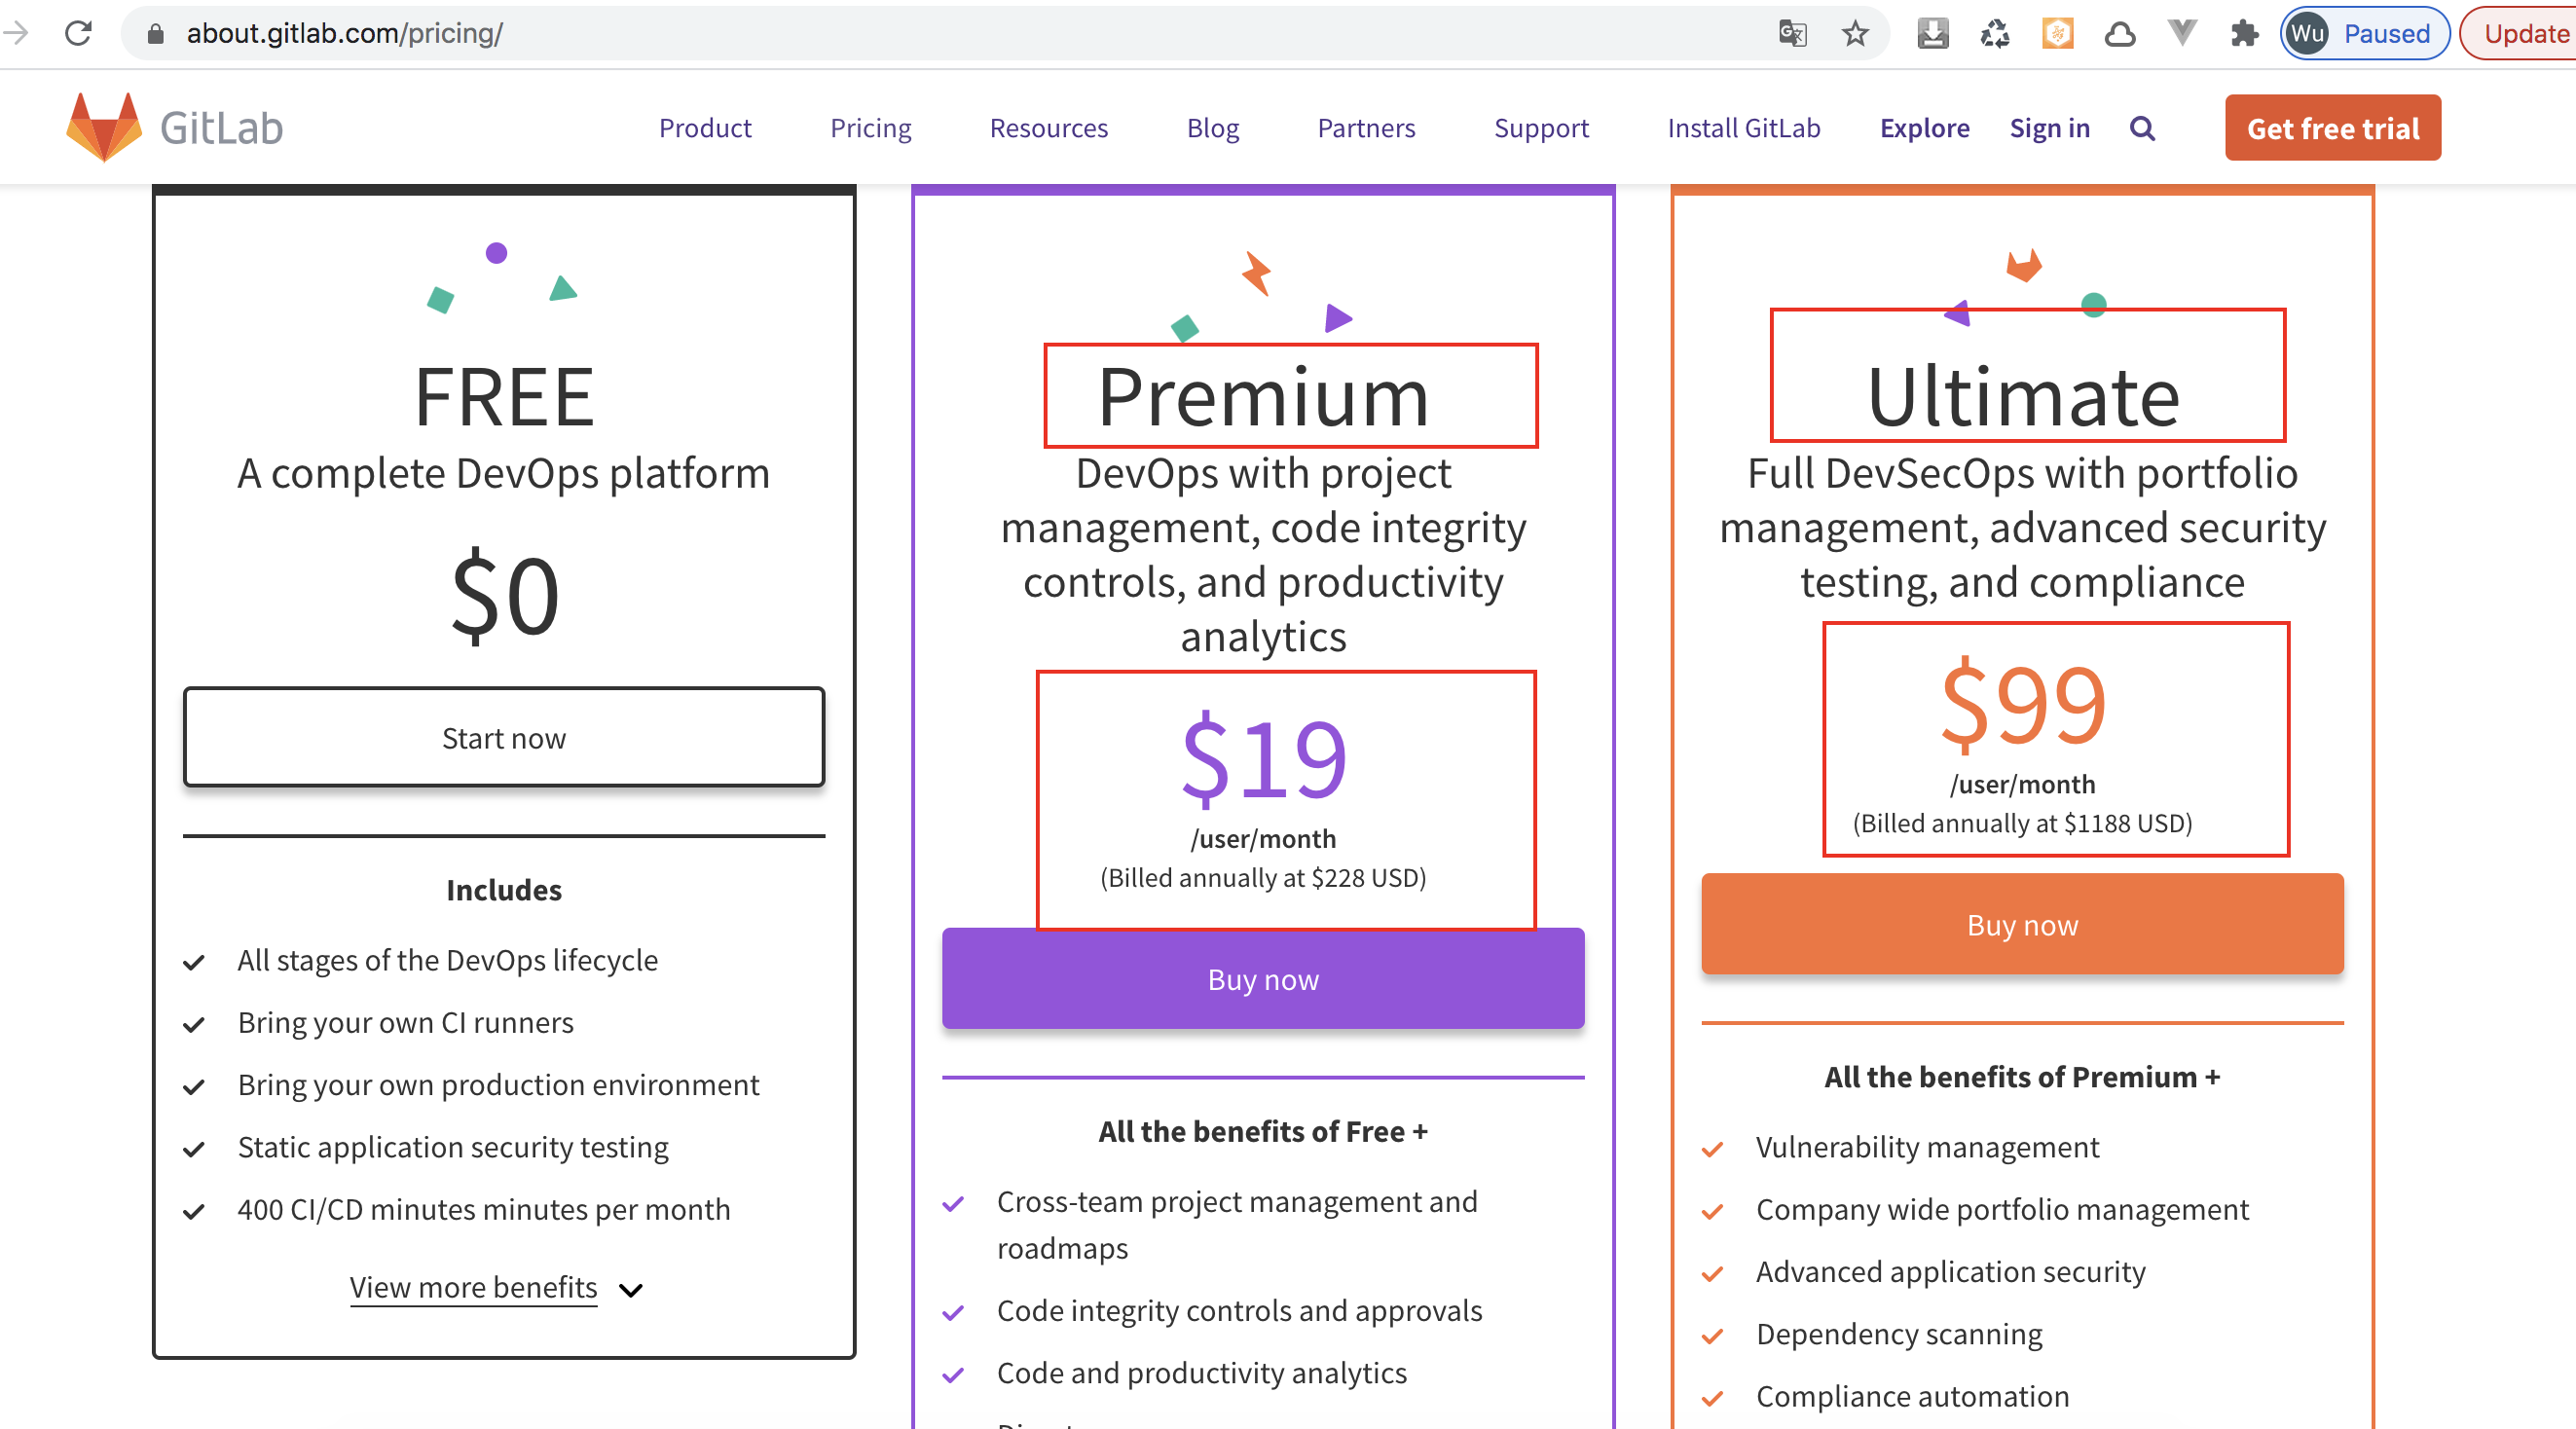Screen dimensions: 2576x1429
Task: Click 'Code integrity controls and approvals'
Action: (1240, 1311)
